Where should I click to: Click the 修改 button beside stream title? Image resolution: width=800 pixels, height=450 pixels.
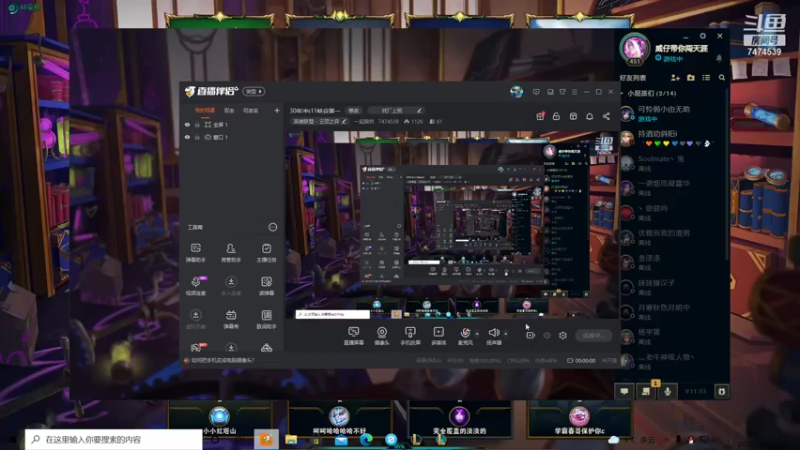tap(354, 110)
